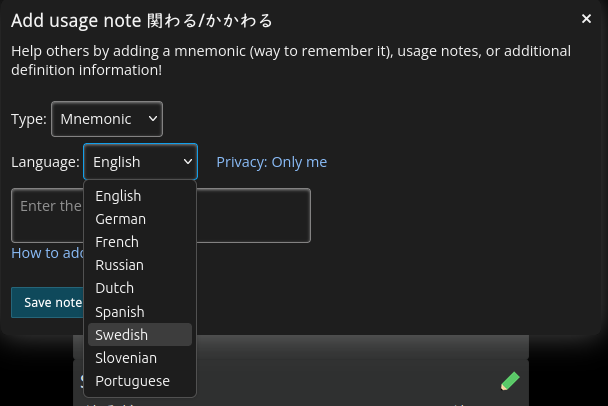Choose Russian from the language list

140,265
